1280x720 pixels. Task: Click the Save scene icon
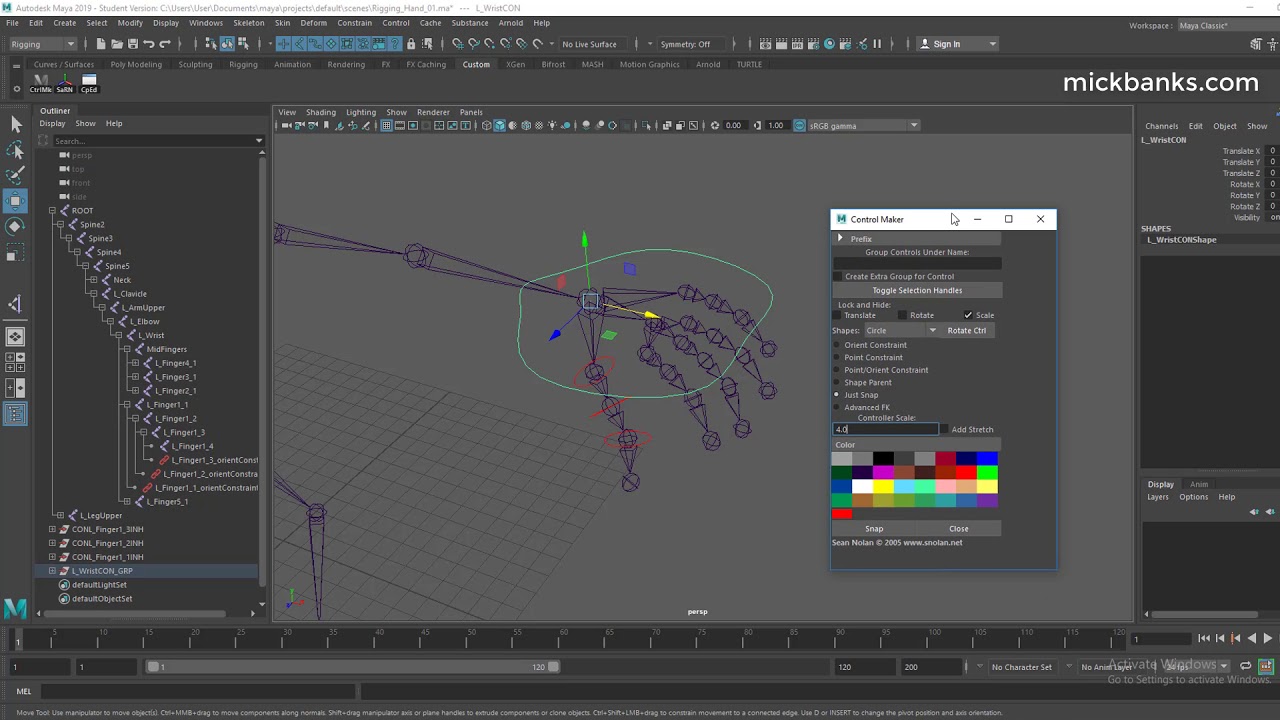pyautogui.click(x=133, y=44)
